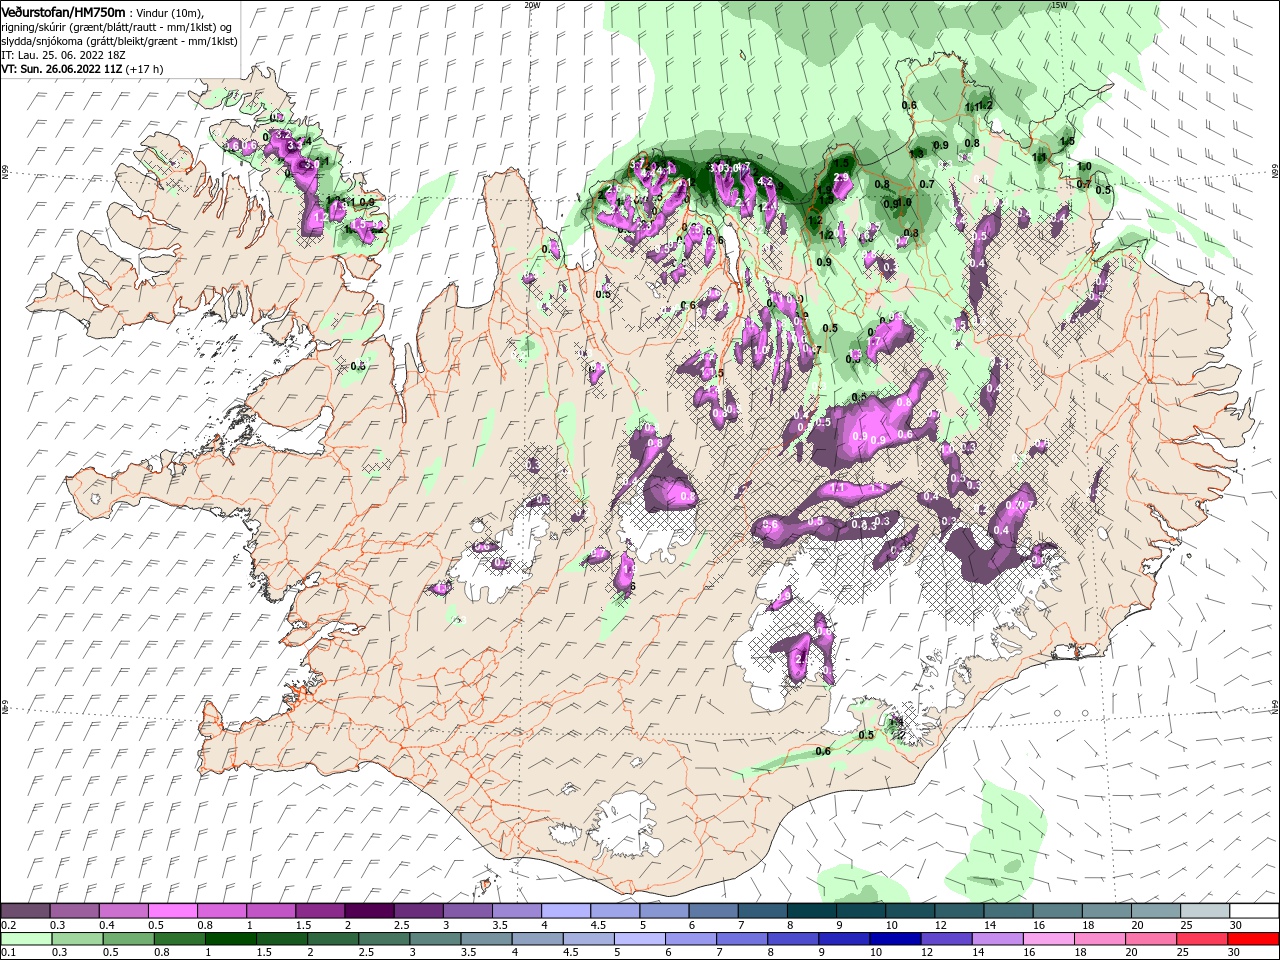This screenshot has width=1280, height=960.
Task: Pick the light violet 14 rain legend swatch
Action: click(996, 939)
